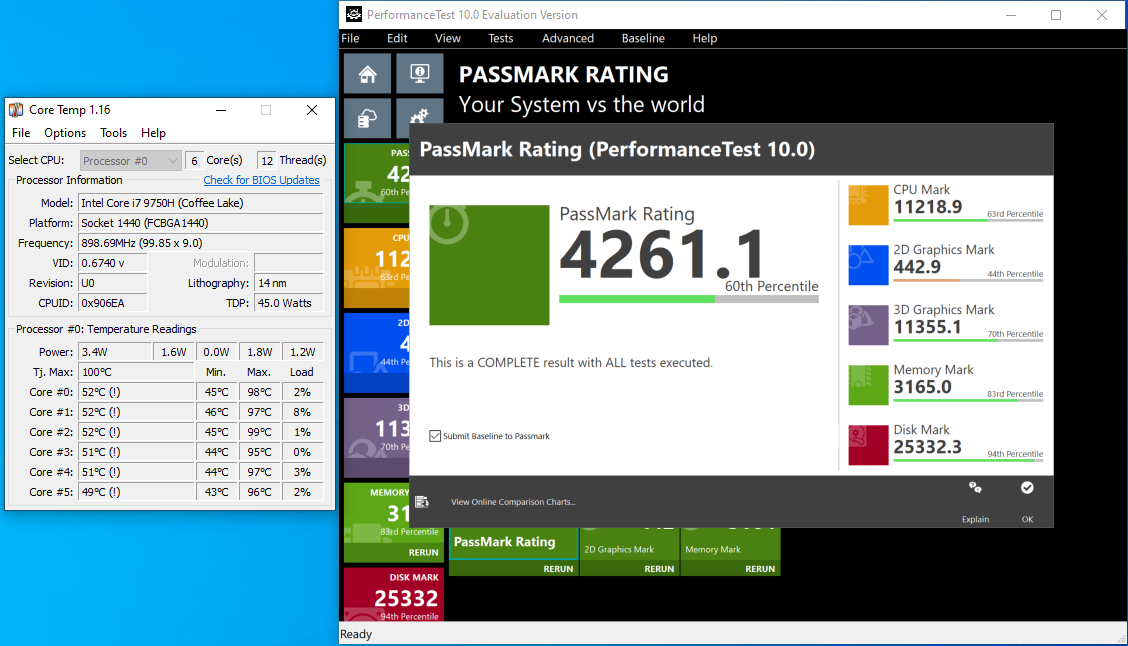The image size is (1128, 646).
Task: Click the 4261.1 PassMark Rating score
Action: click(x=662, y=253)
